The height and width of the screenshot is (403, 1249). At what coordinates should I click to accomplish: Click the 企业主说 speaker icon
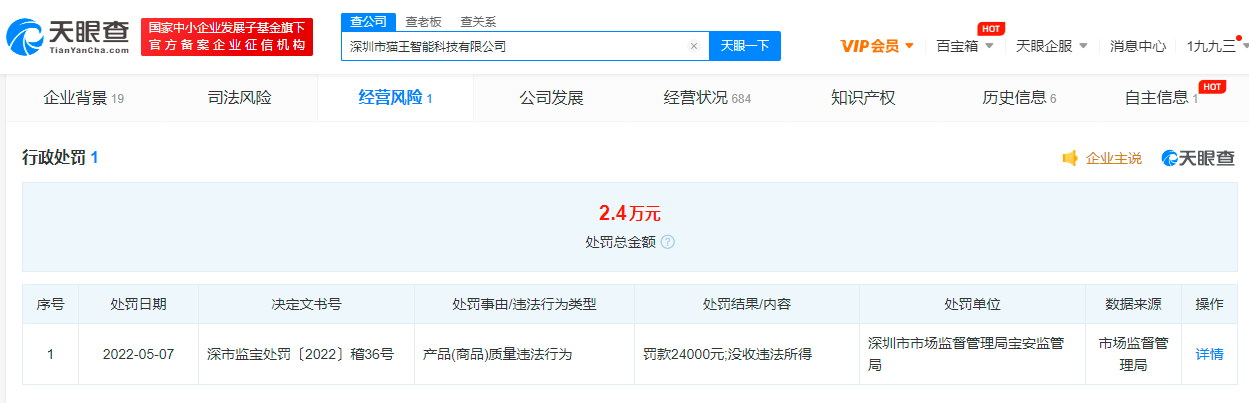coord(1070,158)
